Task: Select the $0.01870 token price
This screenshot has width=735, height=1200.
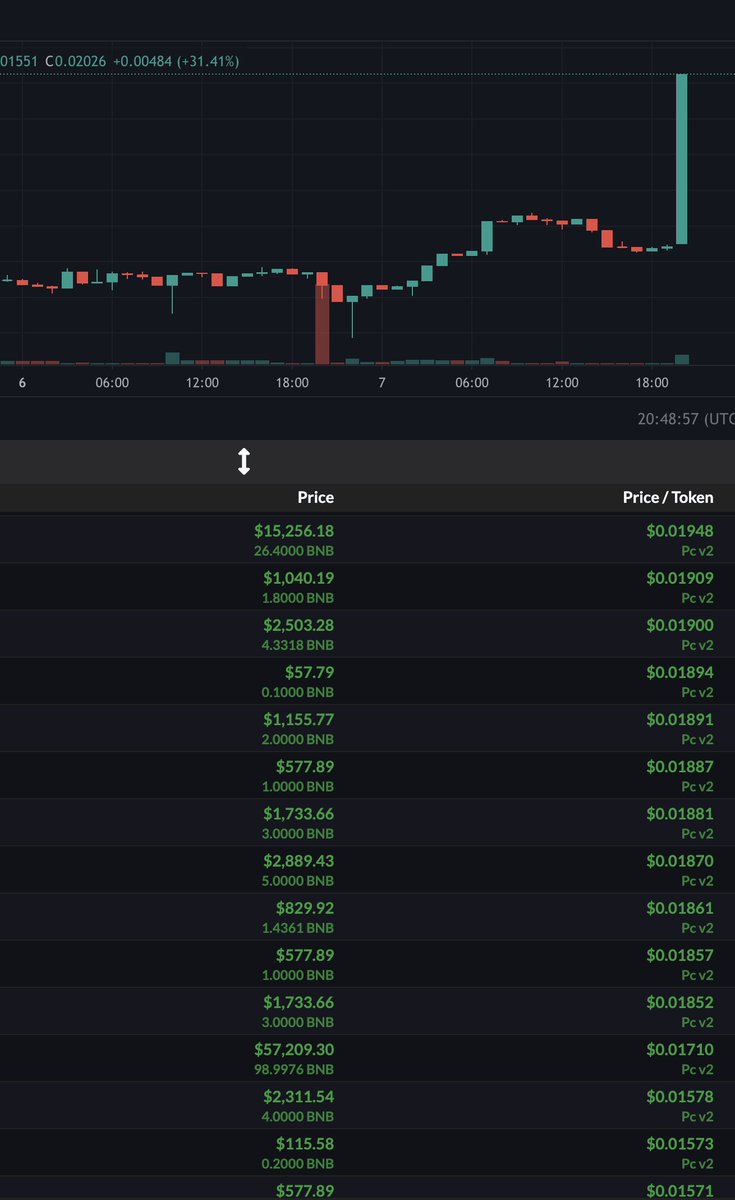Action: [x=680, y=860]
